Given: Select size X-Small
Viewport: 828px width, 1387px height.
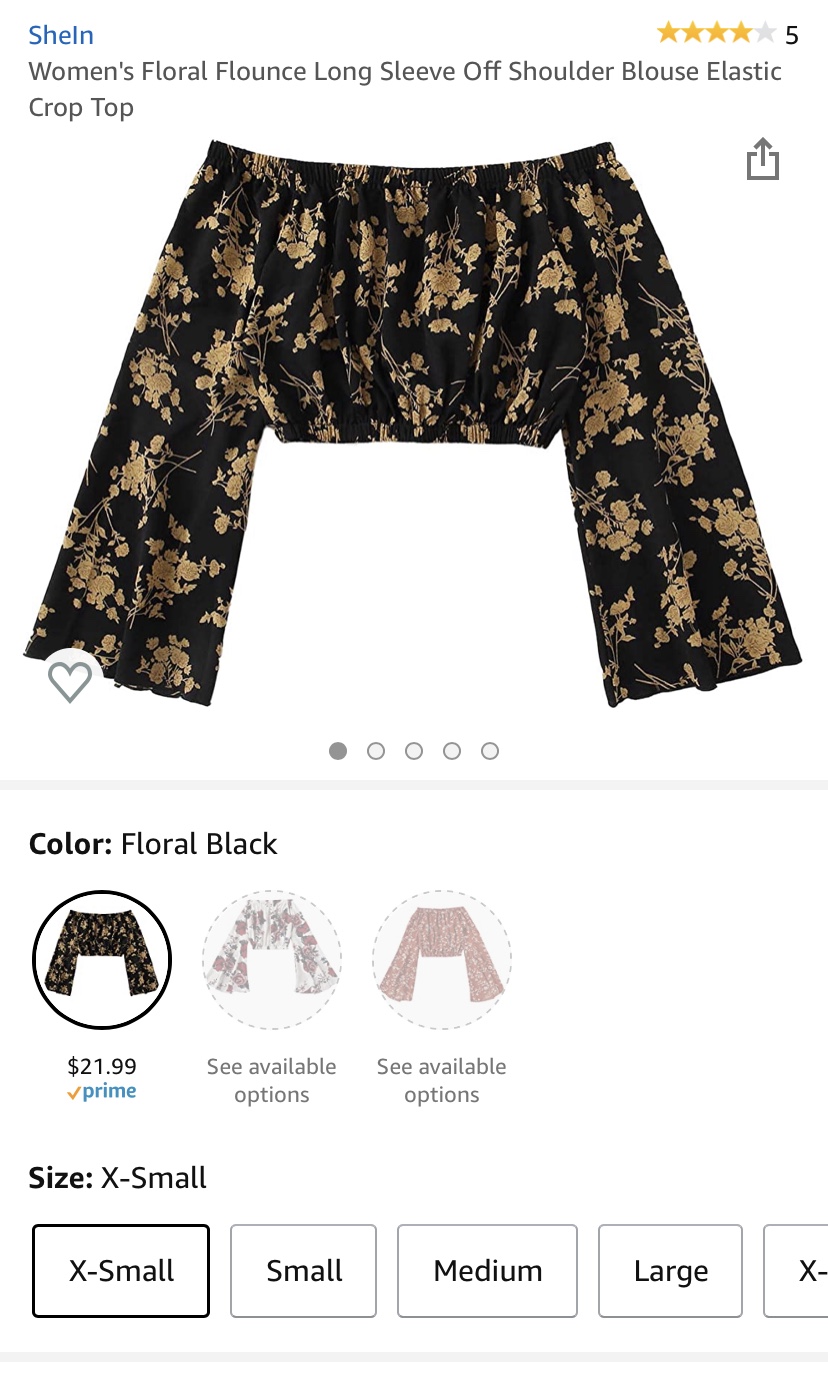Looking at the screenshot, I should pos(121,1271).
